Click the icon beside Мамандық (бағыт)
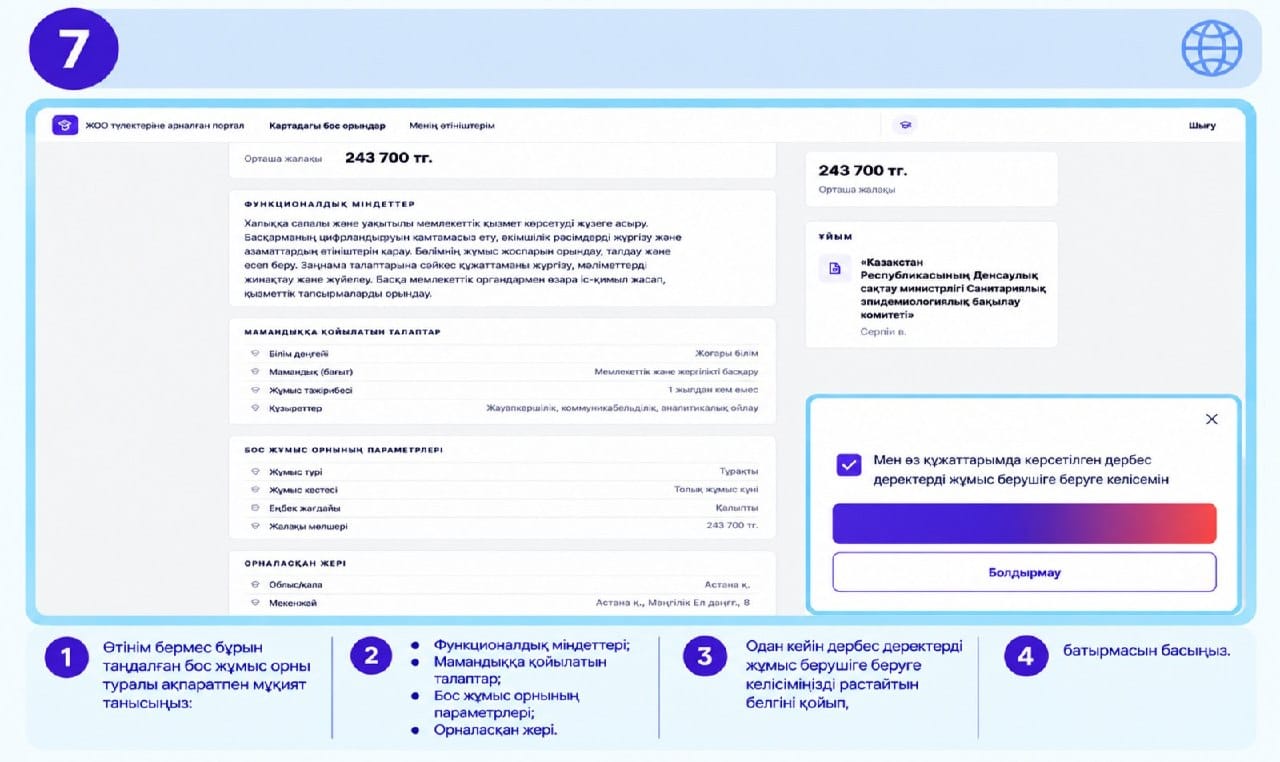The image size is (1280, 762). (x=255, y=372)
